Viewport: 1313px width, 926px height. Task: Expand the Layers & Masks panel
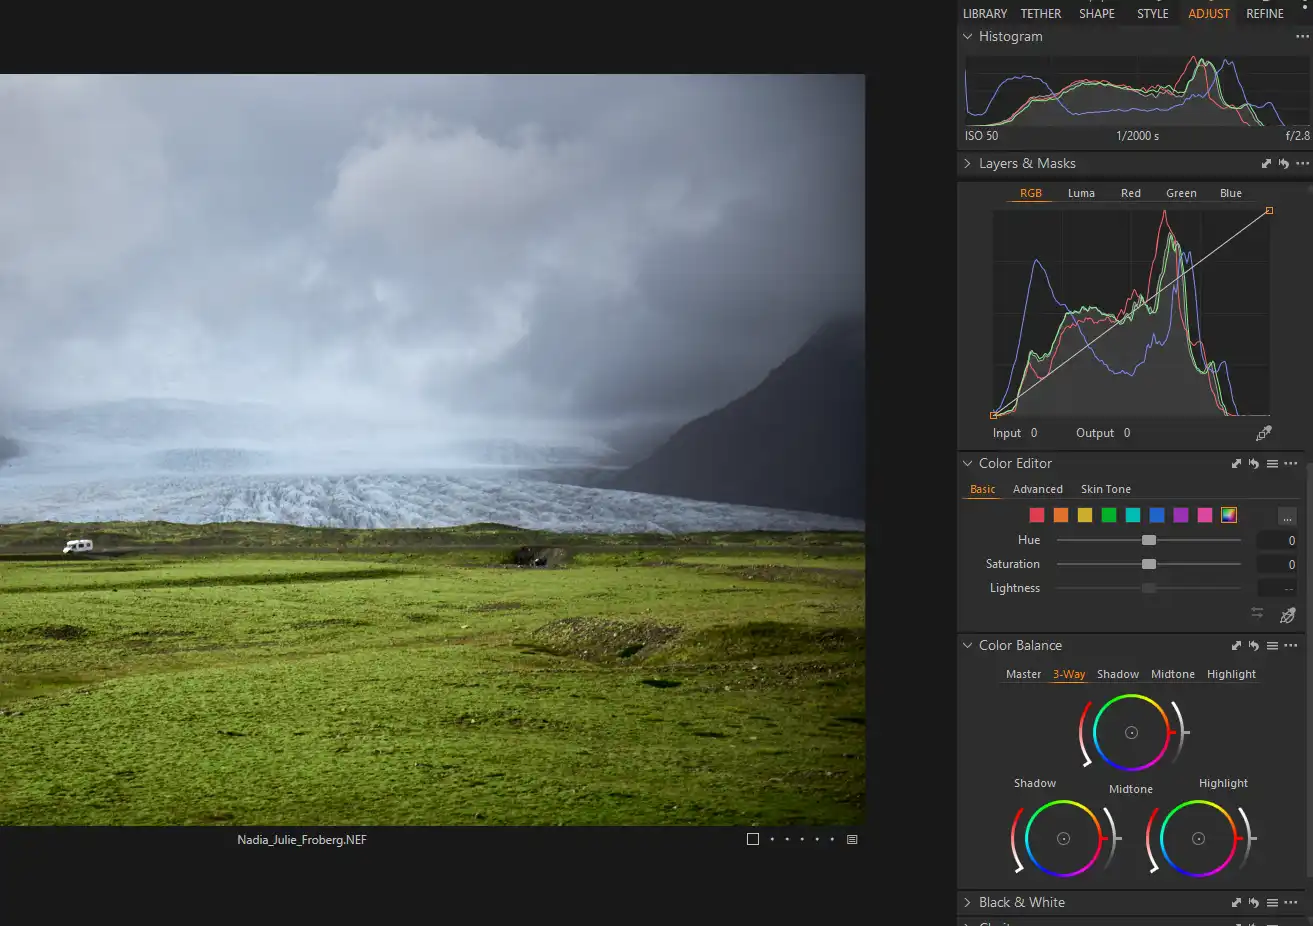(967, 164)
